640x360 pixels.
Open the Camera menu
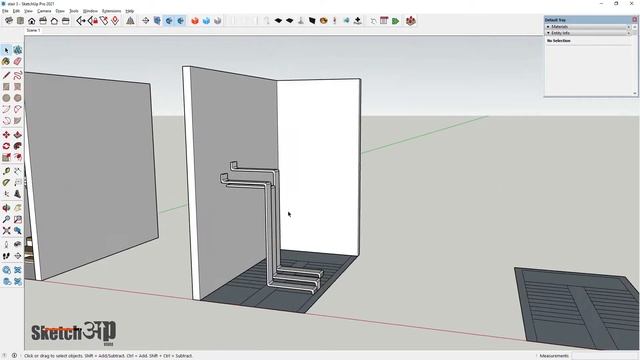[44, 11]
